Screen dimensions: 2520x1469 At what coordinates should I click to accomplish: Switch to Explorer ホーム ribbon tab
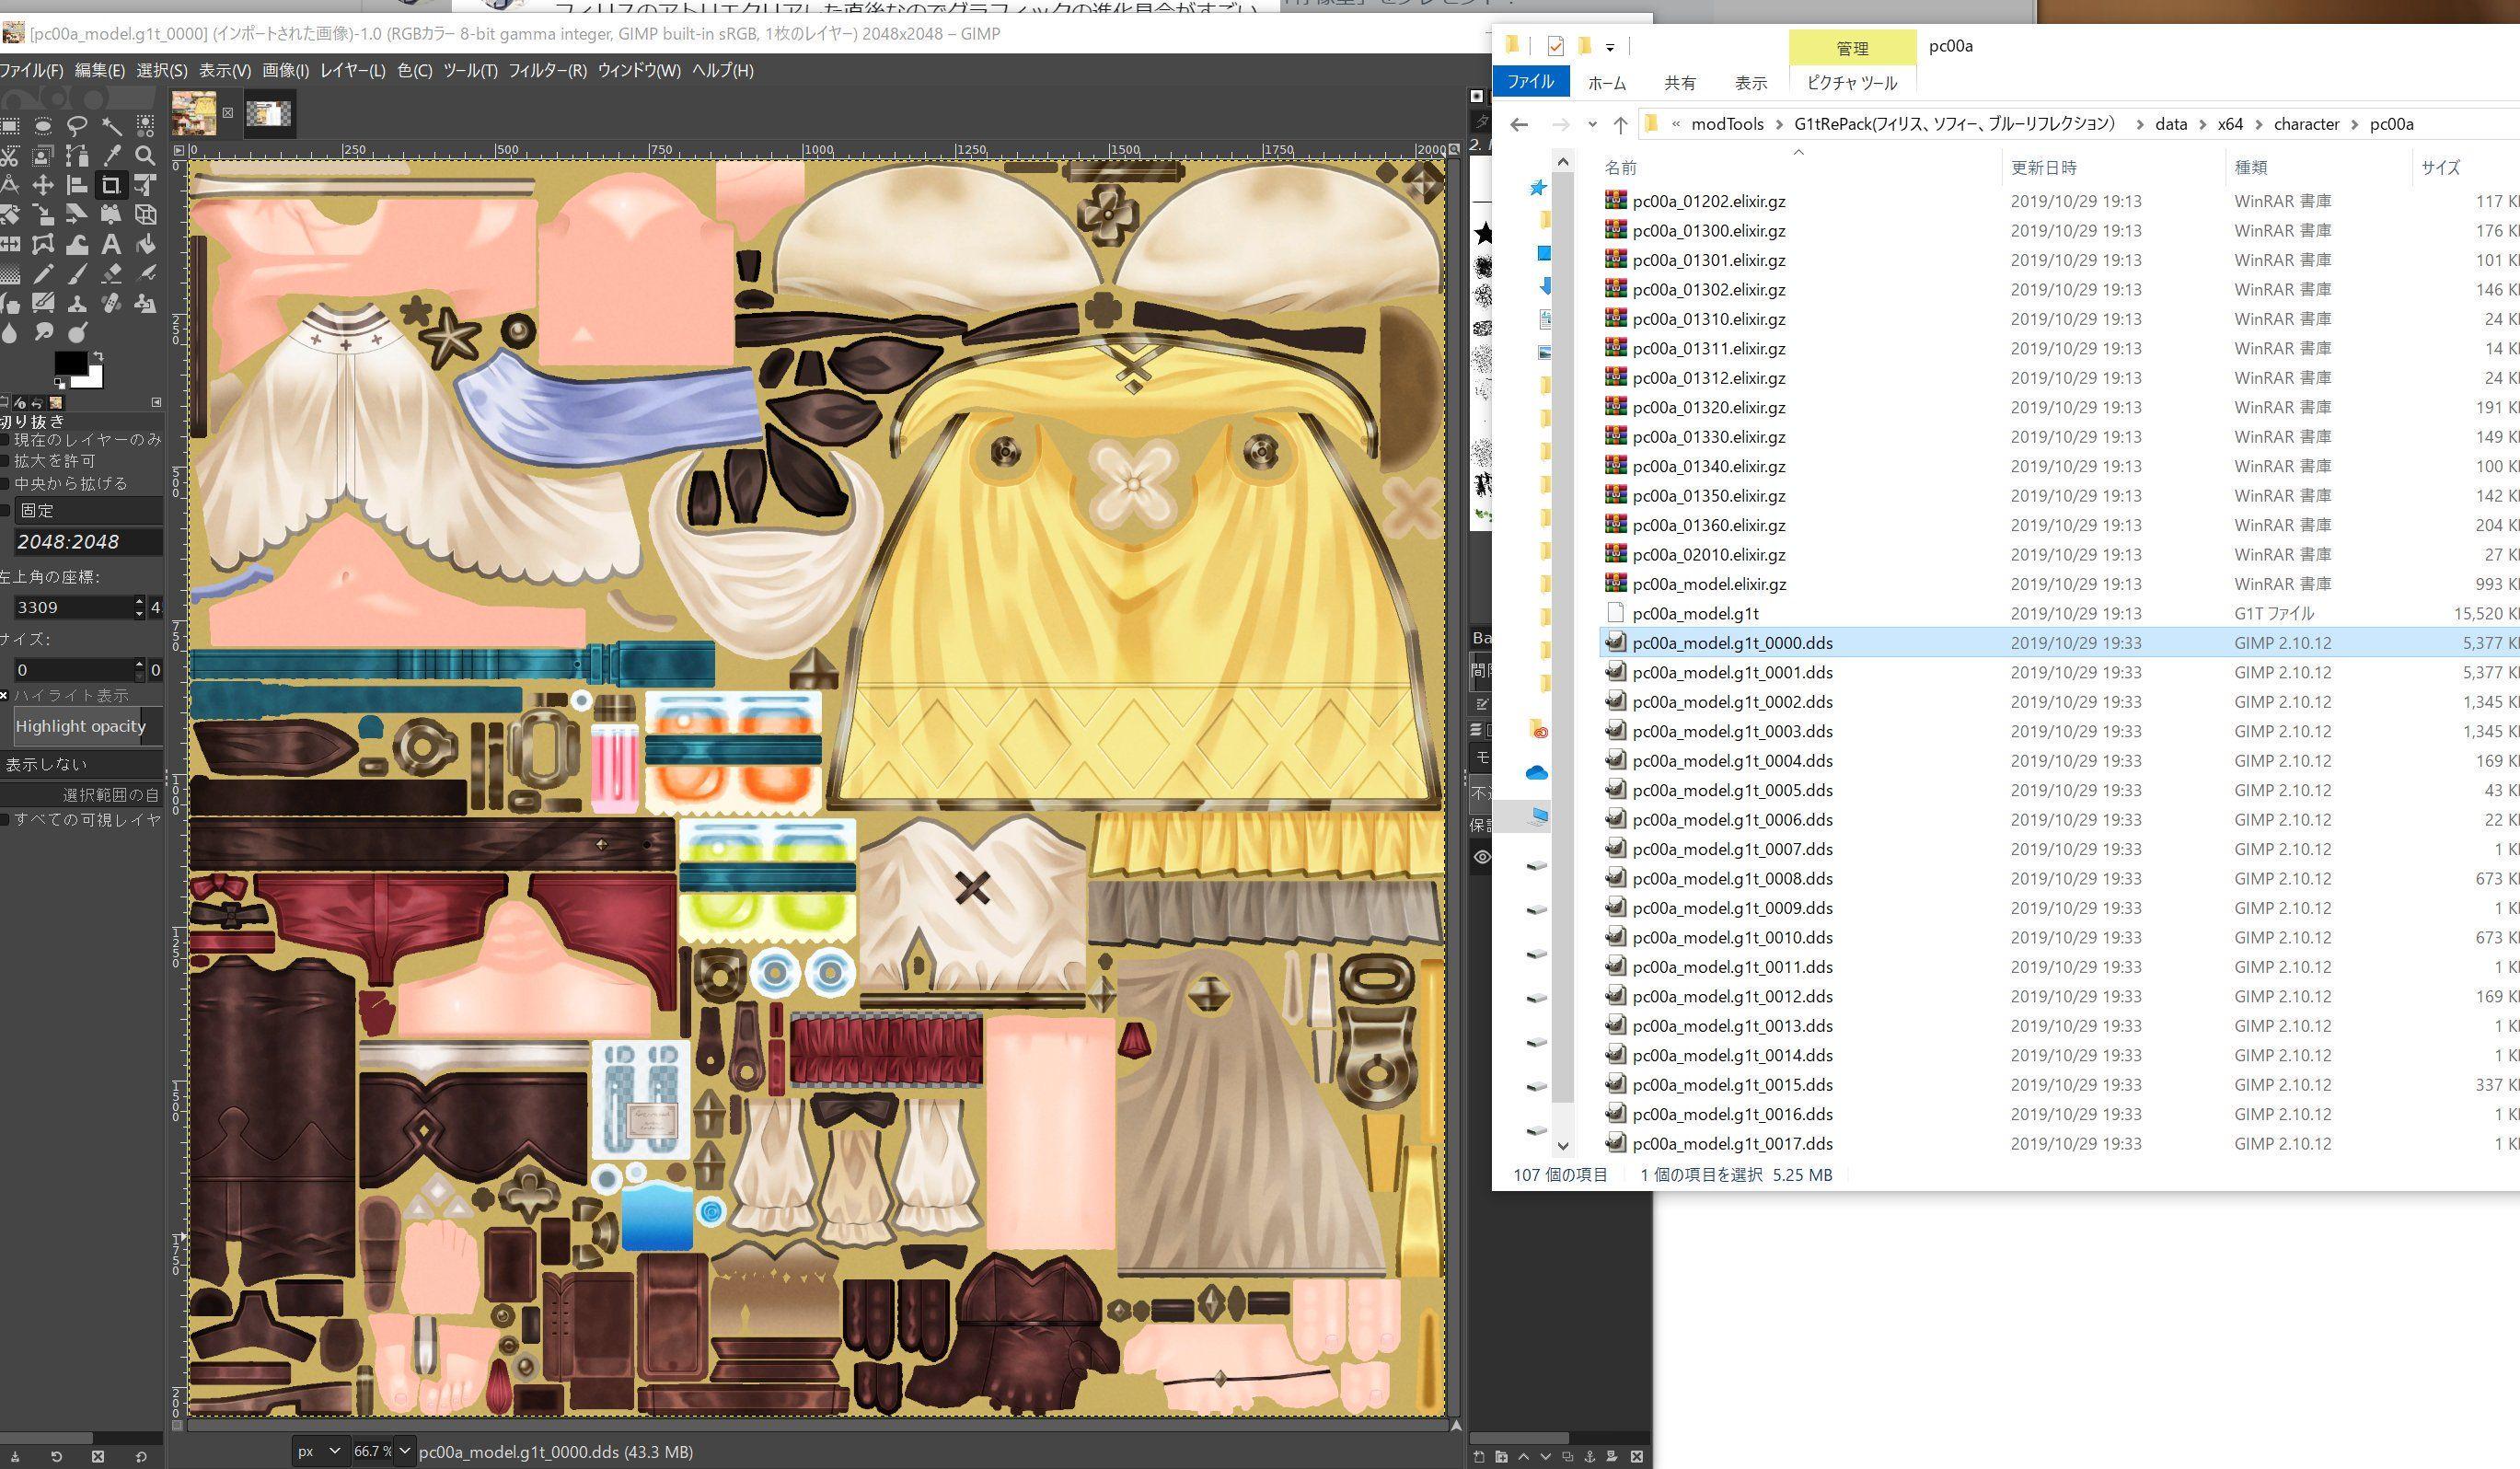pyautogui.click(x=1607, y=83)
